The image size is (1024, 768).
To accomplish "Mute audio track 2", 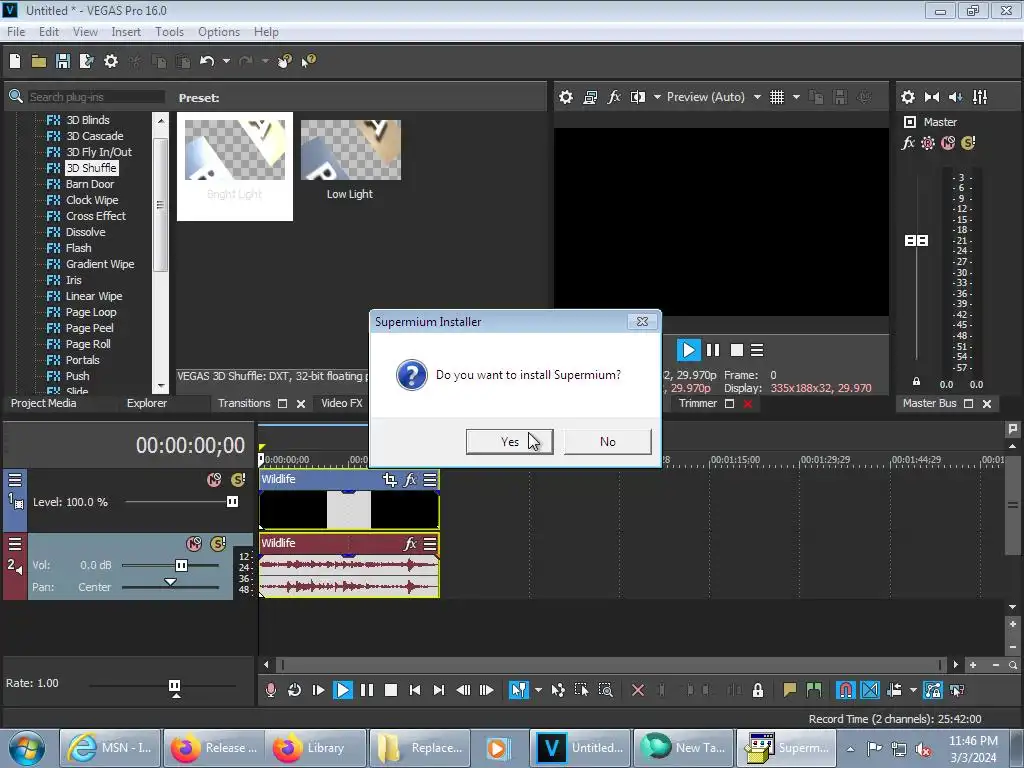I will [x=194, y=543].
